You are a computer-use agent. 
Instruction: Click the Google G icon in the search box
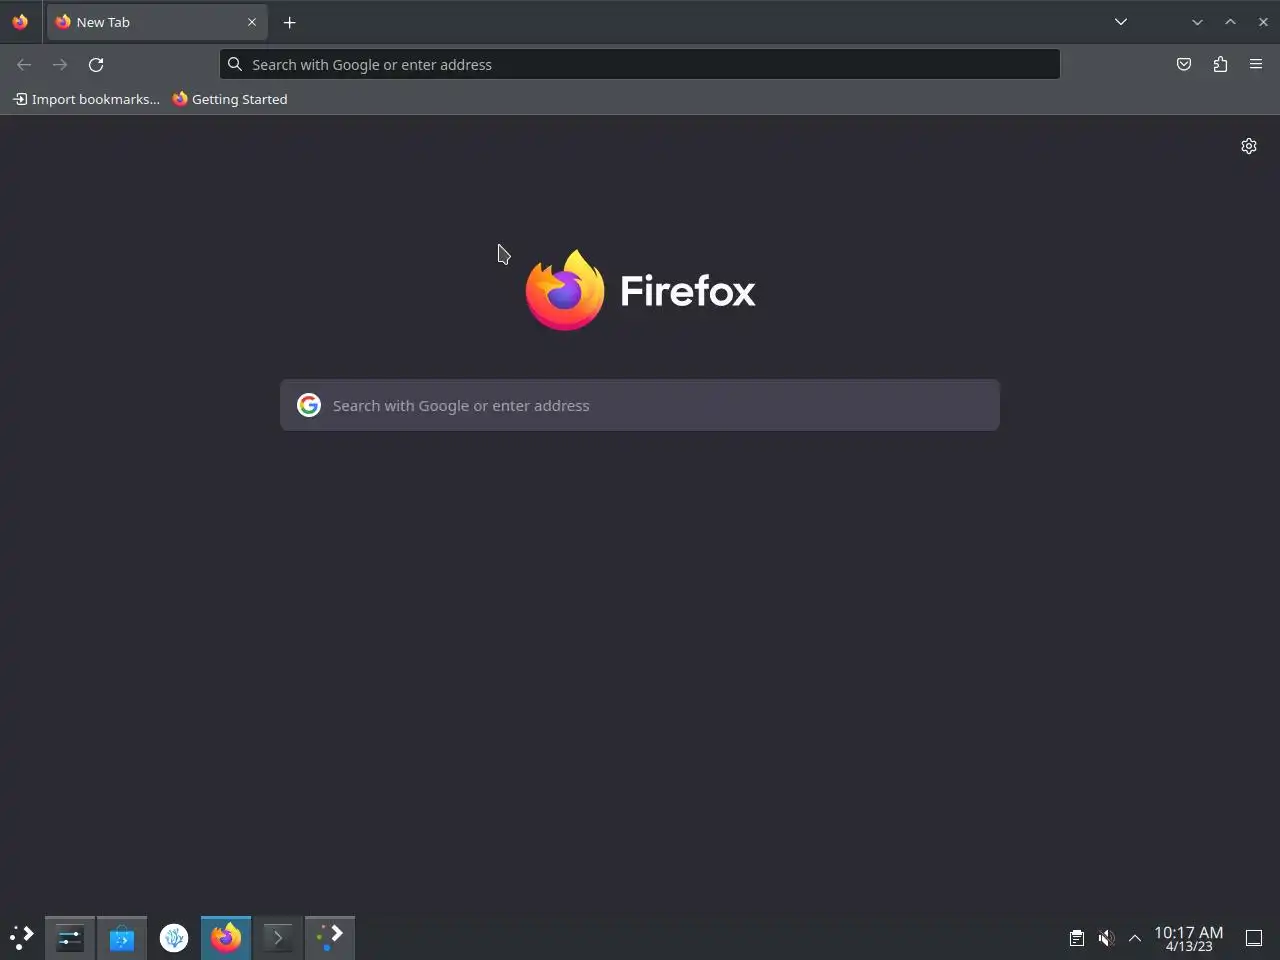pos(309,405)
